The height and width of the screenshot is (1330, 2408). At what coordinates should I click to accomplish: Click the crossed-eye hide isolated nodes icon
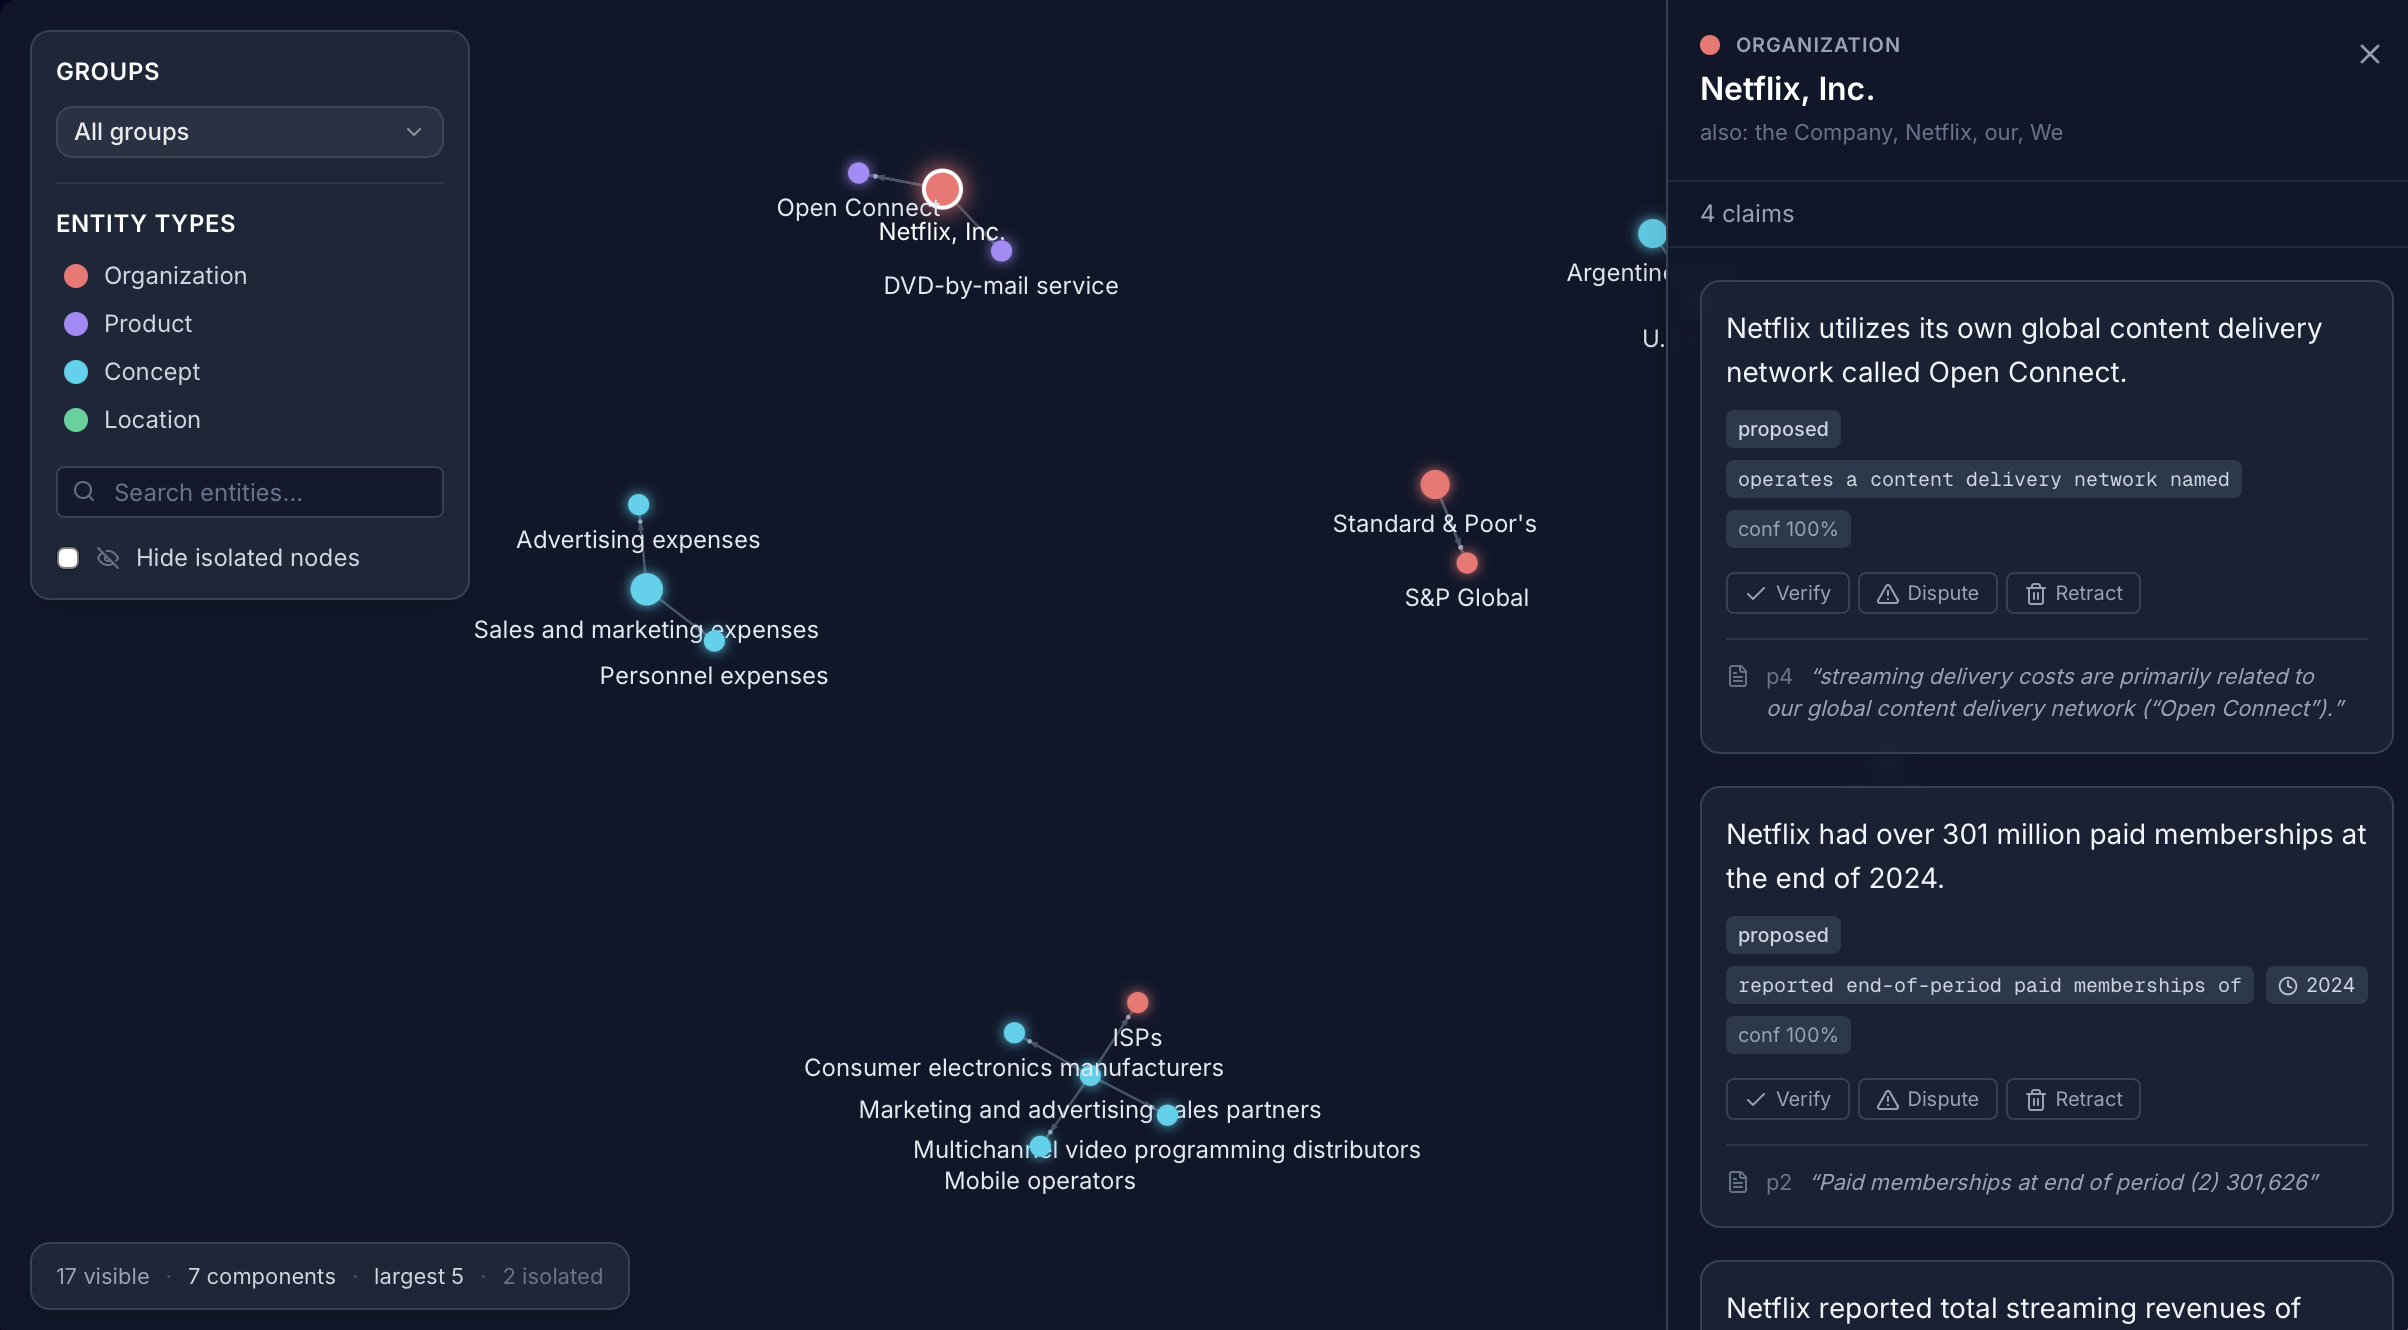[x=108, y=558]
